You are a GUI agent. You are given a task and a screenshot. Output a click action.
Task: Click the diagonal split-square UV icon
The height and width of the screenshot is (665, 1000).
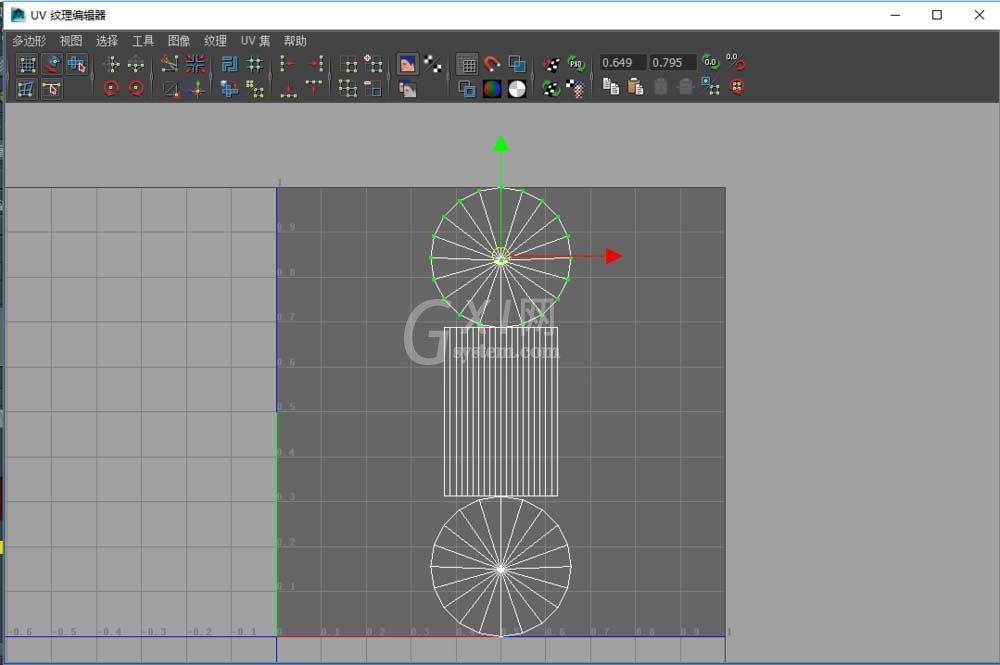[x=170, y=89]
